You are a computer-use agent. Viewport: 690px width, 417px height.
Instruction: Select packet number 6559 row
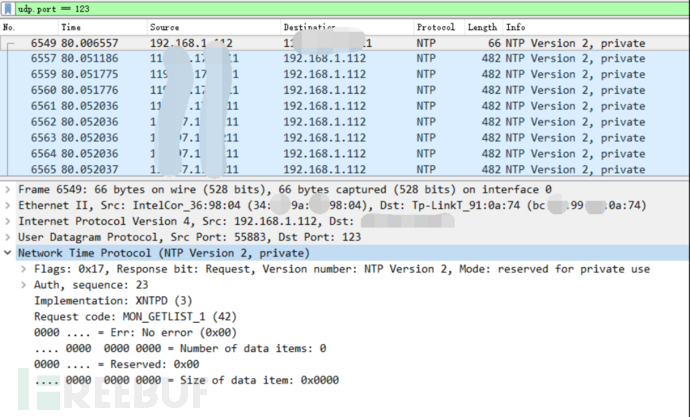tap(345, 74)
